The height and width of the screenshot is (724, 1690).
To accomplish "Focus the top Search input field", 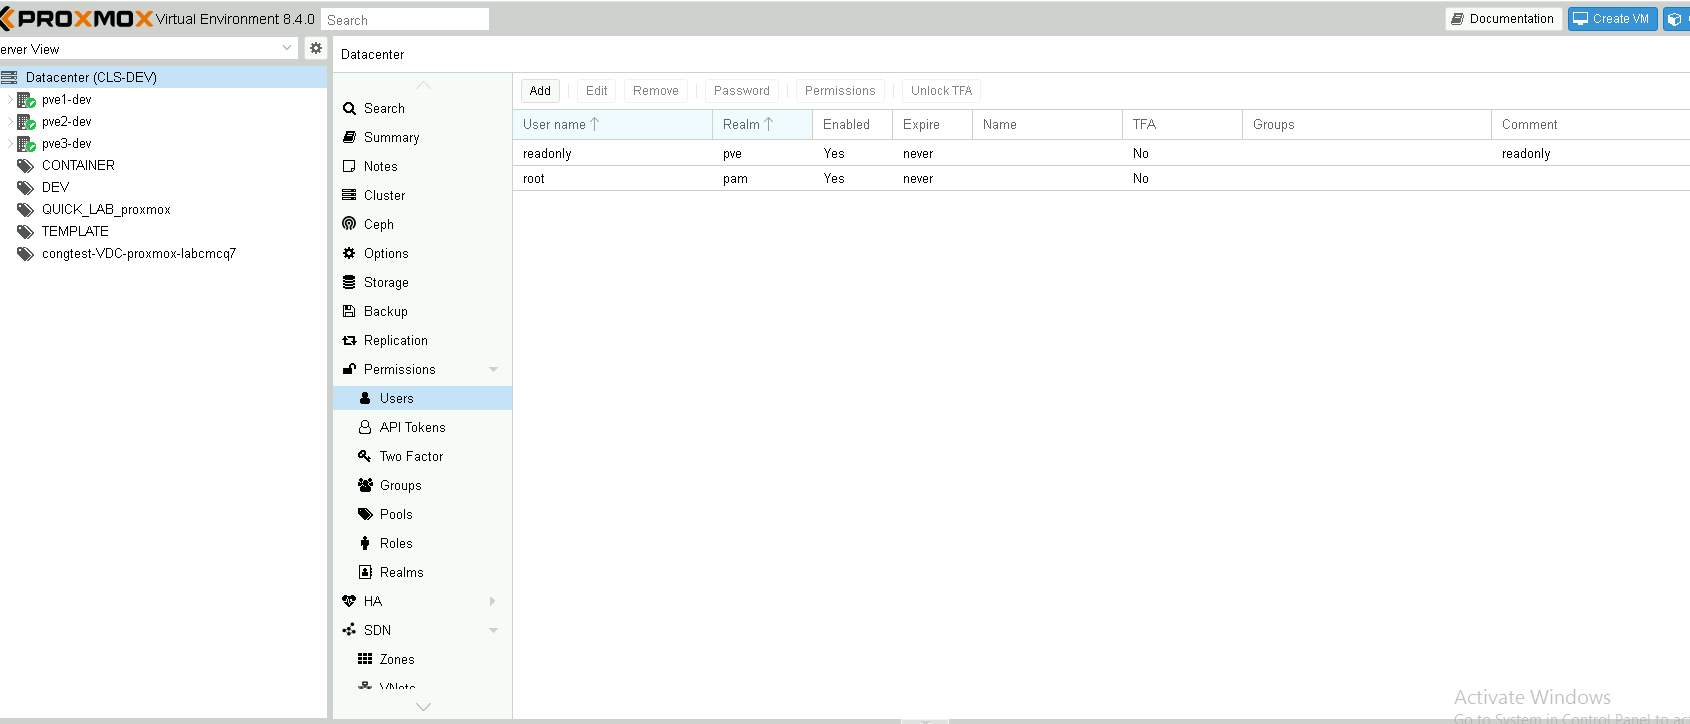I will pyautogui.click(x=404, y=20).
